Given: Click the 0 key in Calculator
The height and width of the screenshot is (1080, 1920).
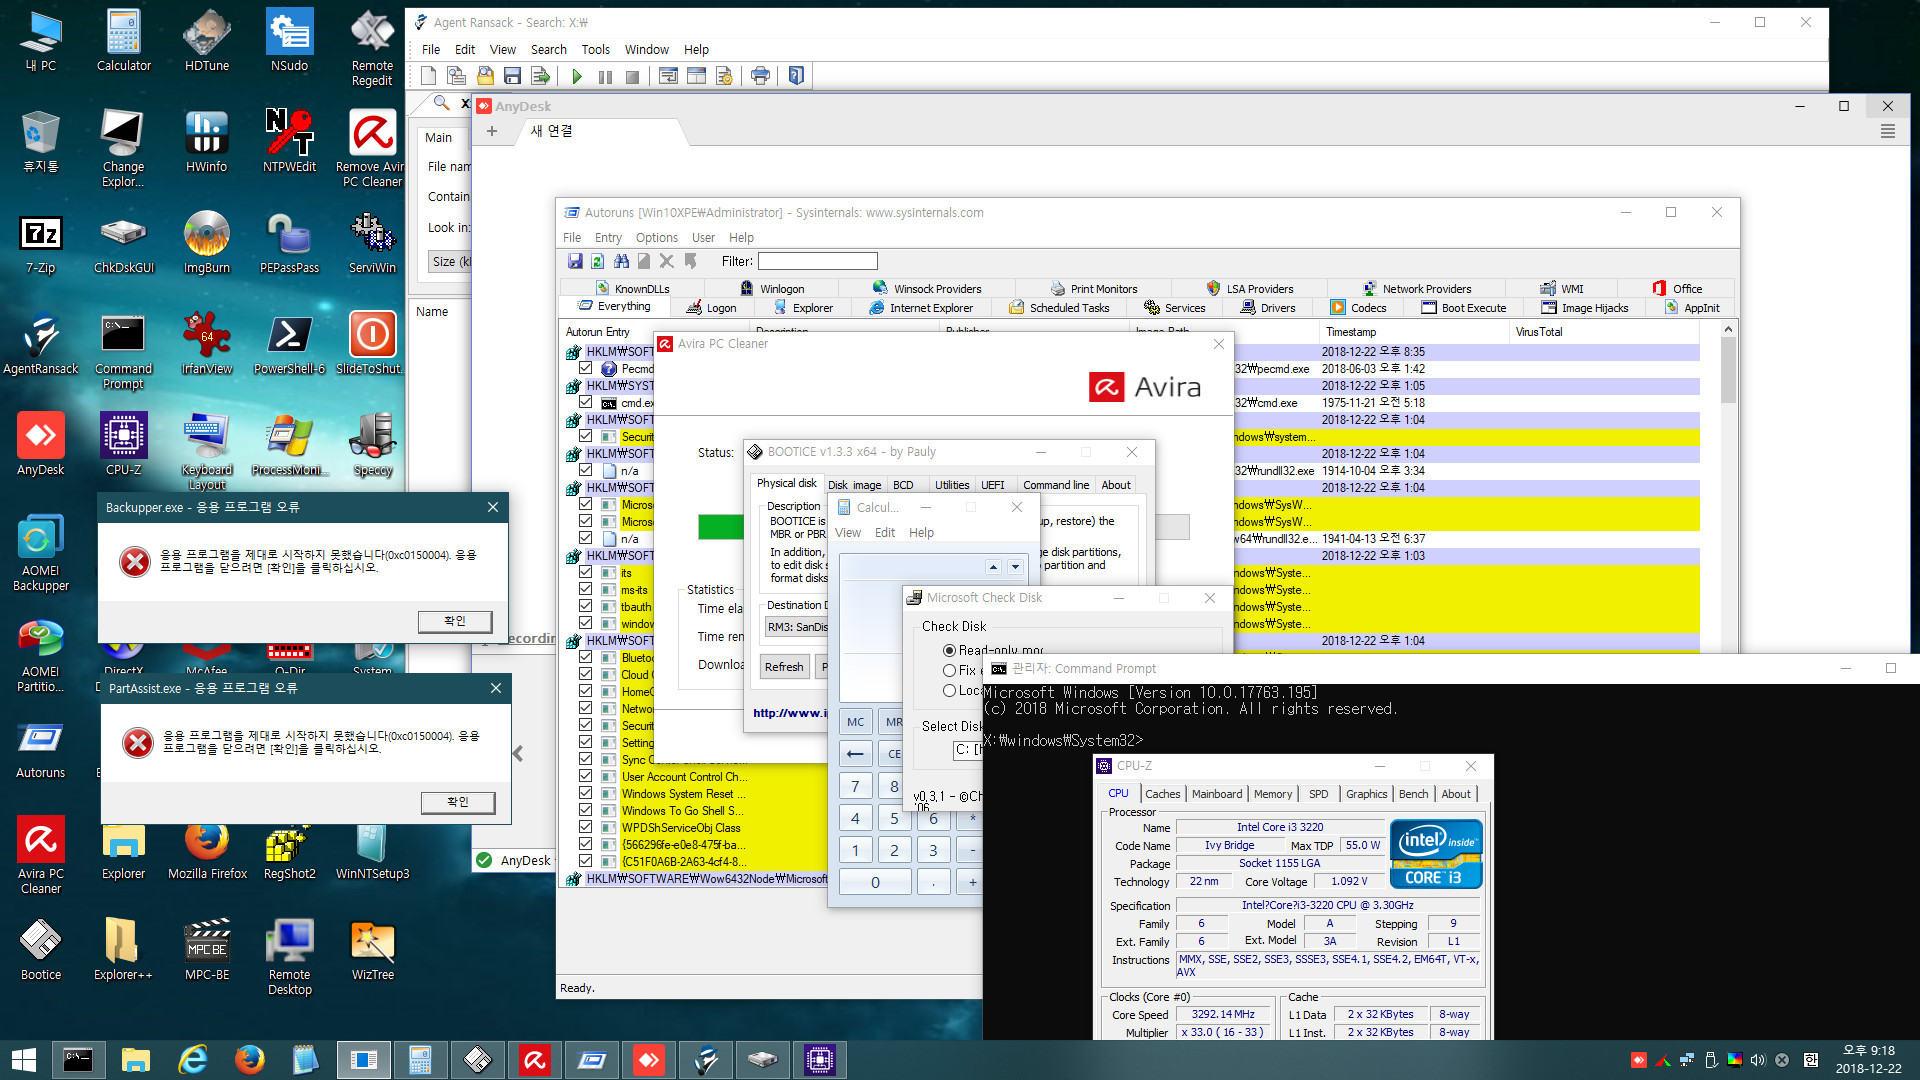Looking at the screenshot, I should coord(875,882).
